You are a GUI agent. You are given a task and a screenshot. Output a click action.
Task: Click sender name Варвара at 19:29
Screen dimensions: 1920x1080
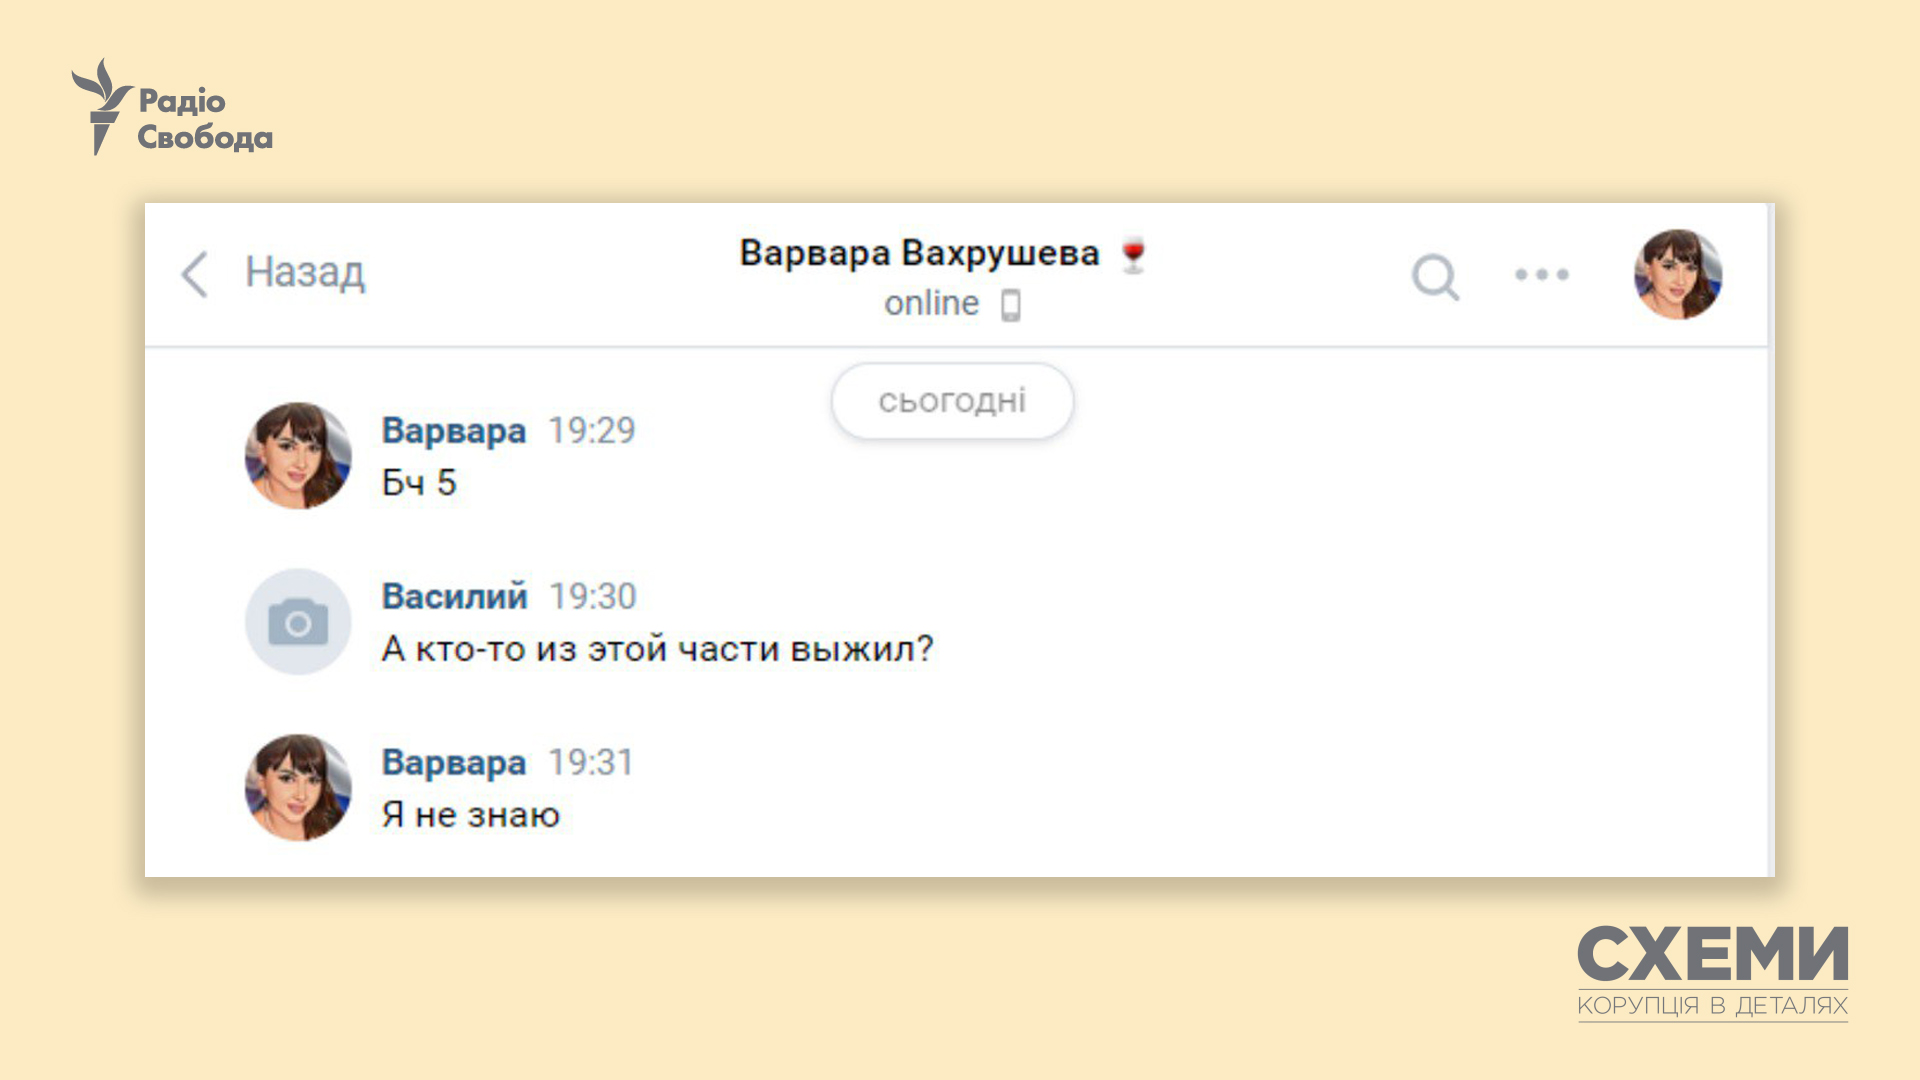pyautogui.click(x=453, y=431)
